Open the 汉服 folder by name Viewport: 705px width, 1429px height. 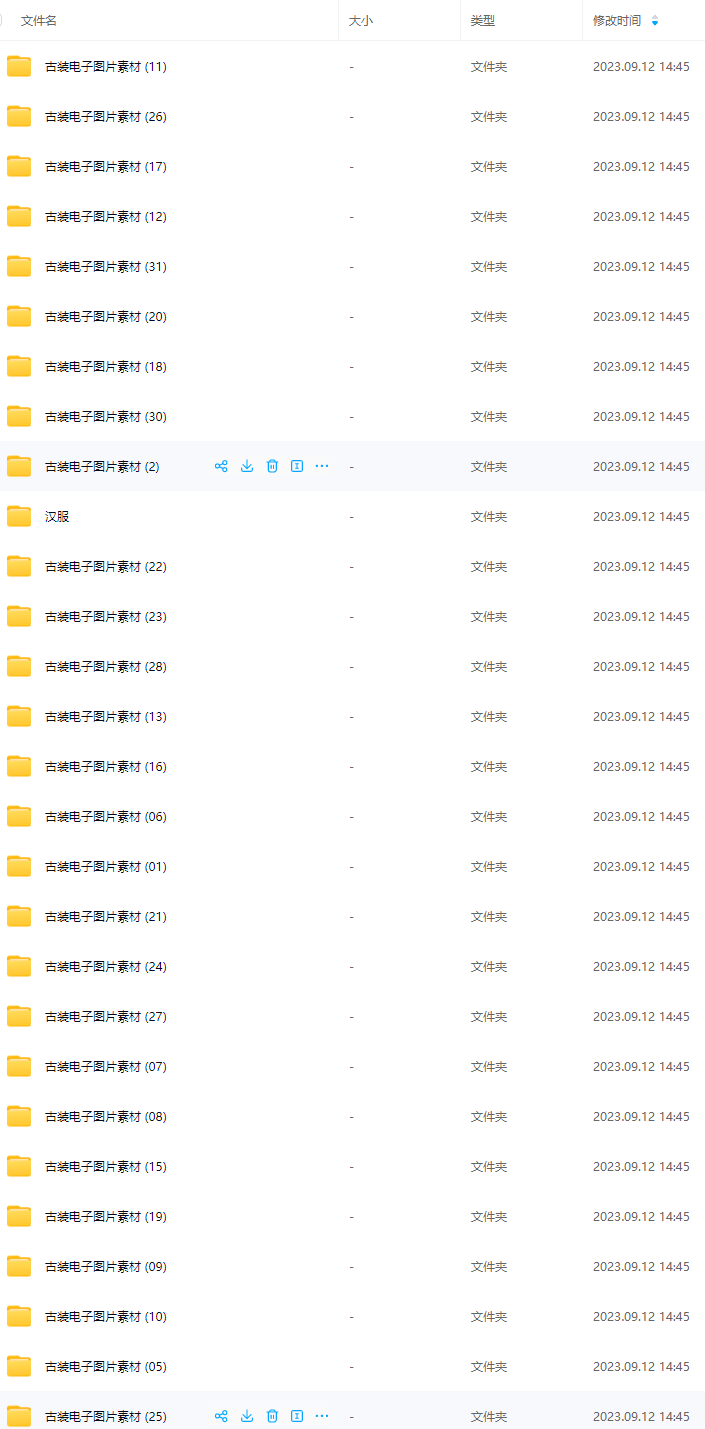point(57,517)
